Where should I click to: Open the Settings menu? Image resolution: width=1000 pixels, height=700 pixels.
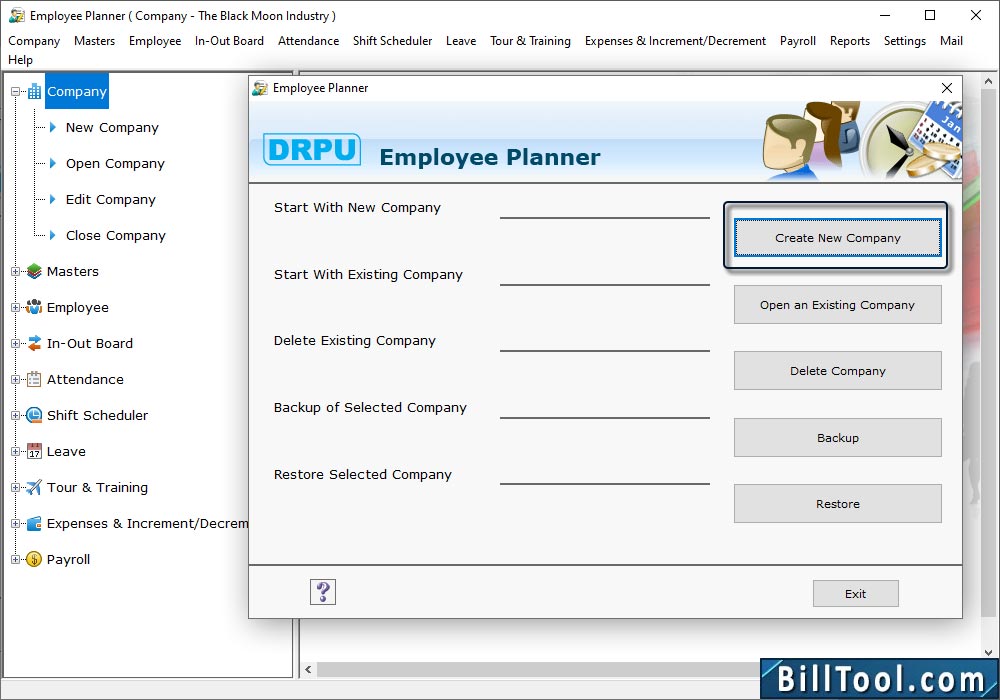coord(904,41)
